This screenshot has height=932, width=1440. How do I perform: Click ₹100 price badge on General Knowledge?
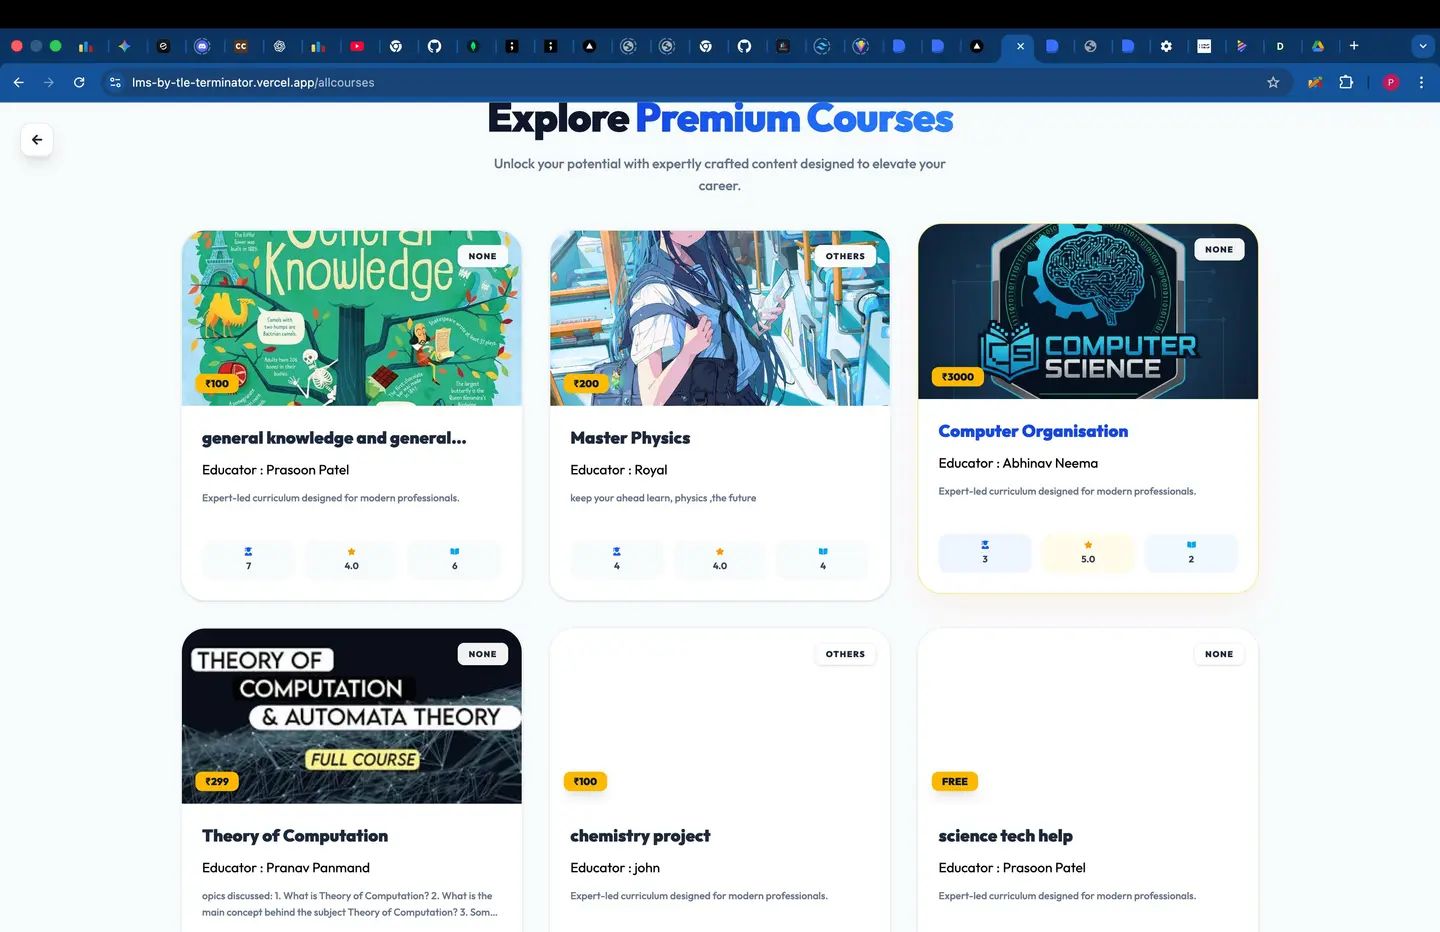[x=217, y=383]
